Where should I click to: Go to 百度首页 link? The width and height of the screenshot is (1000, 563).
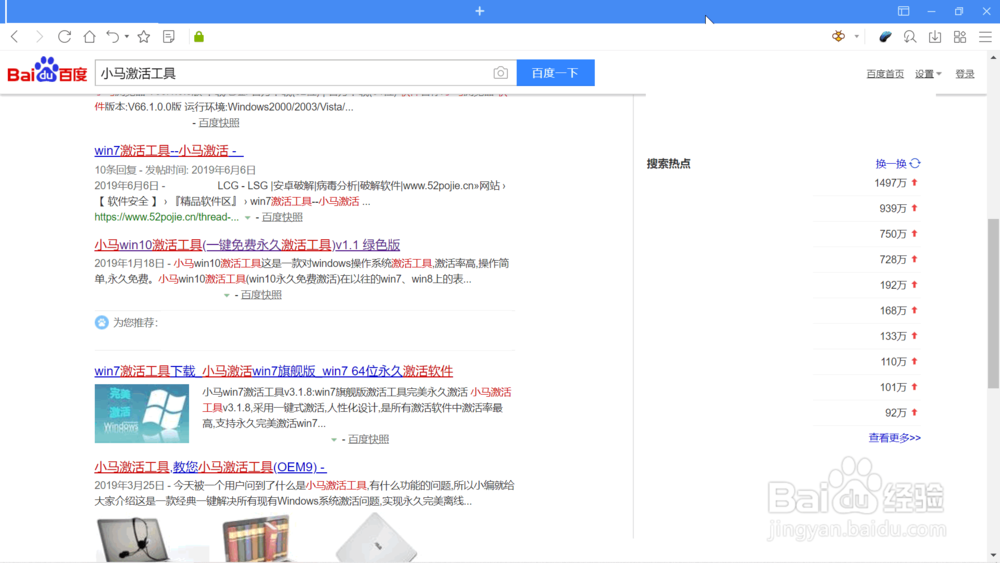pyautogui.click(x=885, y=74)
